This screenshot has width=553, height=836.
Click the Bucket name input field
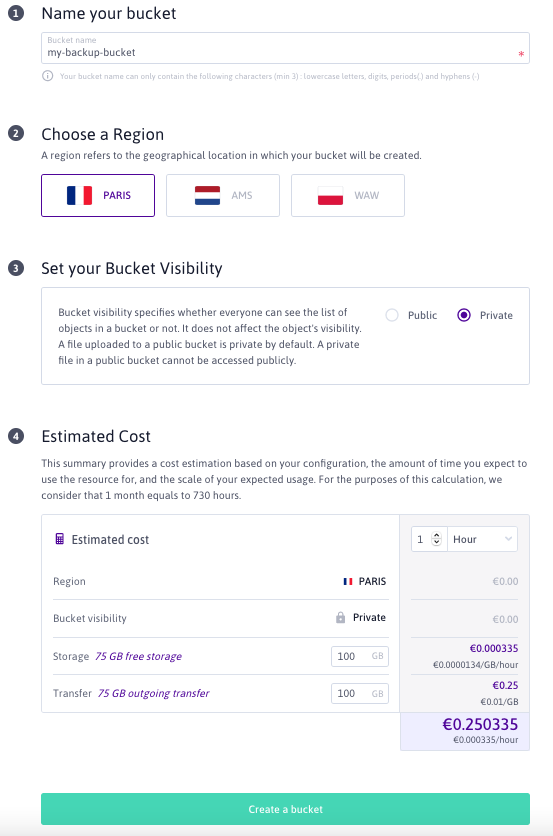coord(285,48)
